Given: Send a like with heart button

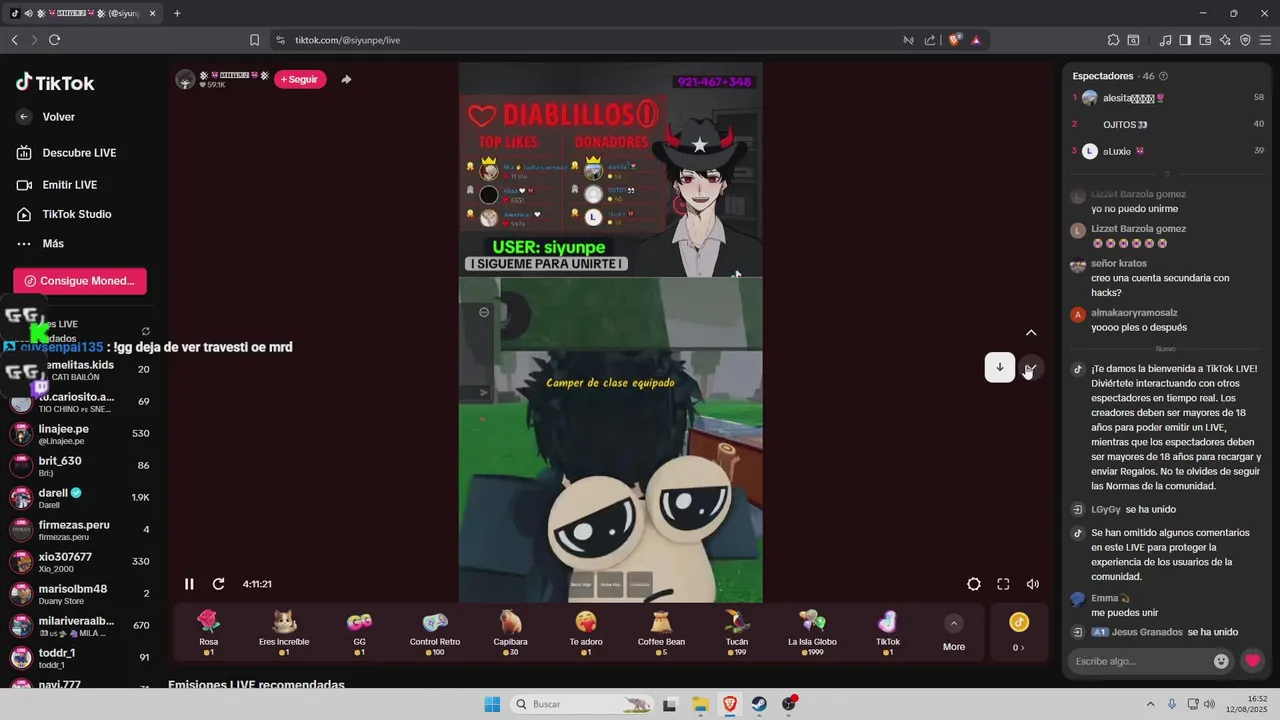Looking at the screenshot, I should (1252, 661).
